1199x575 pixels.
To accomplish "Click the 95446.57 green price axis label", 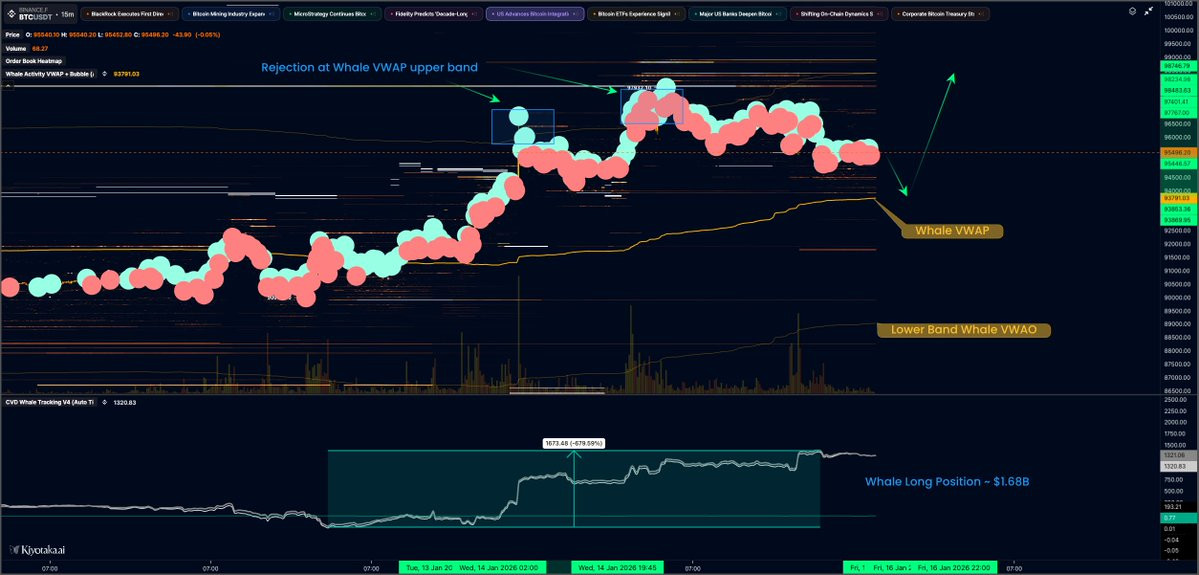I will 1177,164.
